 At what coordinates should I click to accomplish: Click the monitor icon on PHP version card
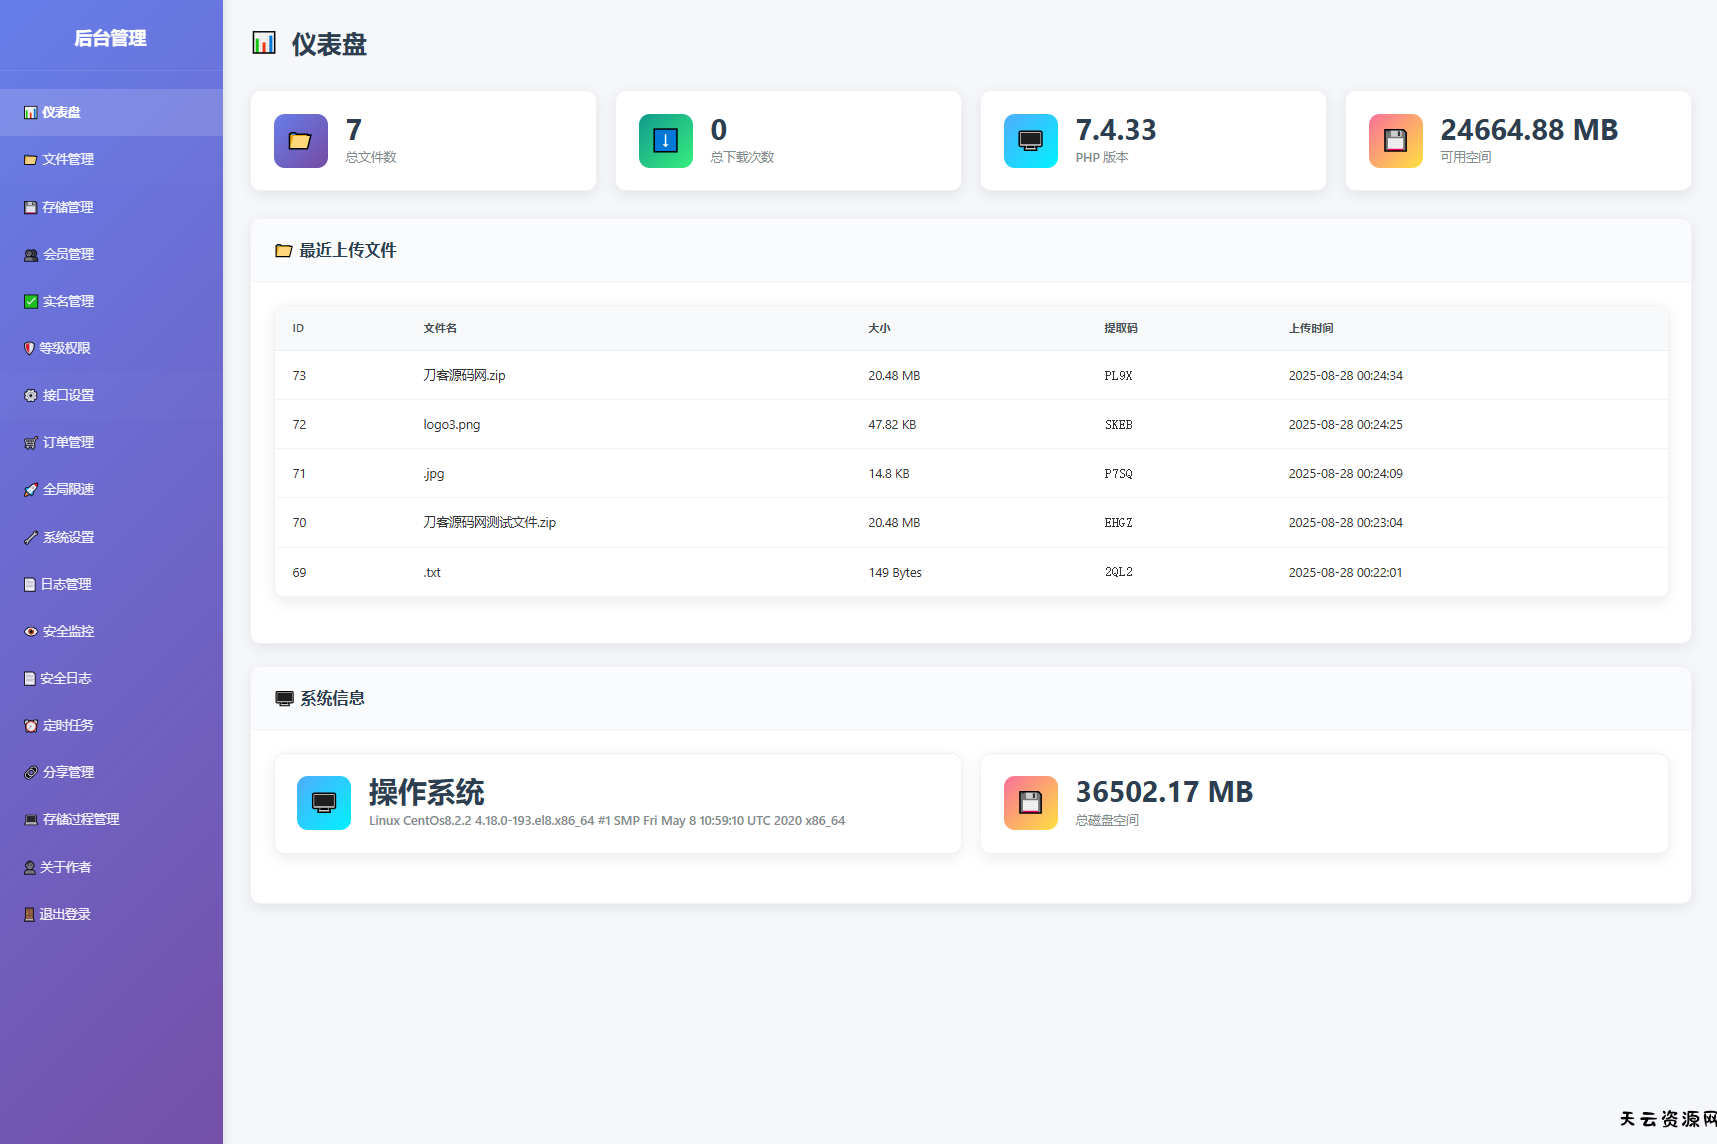[x=1030, y=141]
